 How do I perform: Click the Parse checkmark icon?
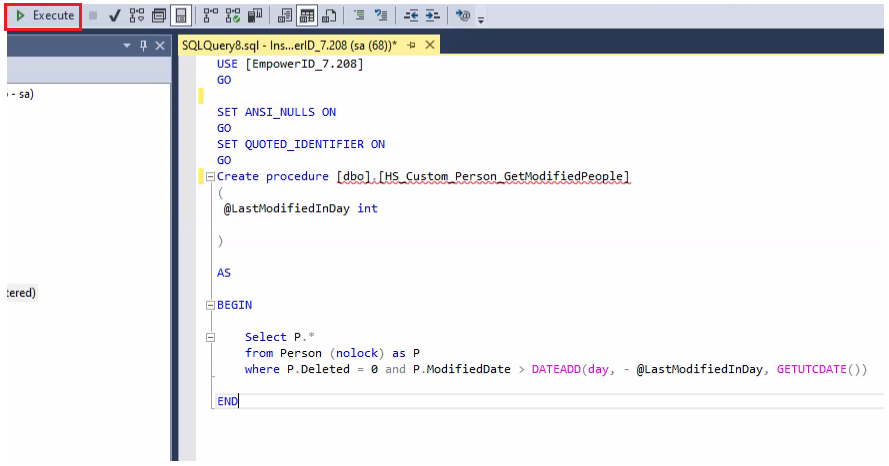(115, 16)
